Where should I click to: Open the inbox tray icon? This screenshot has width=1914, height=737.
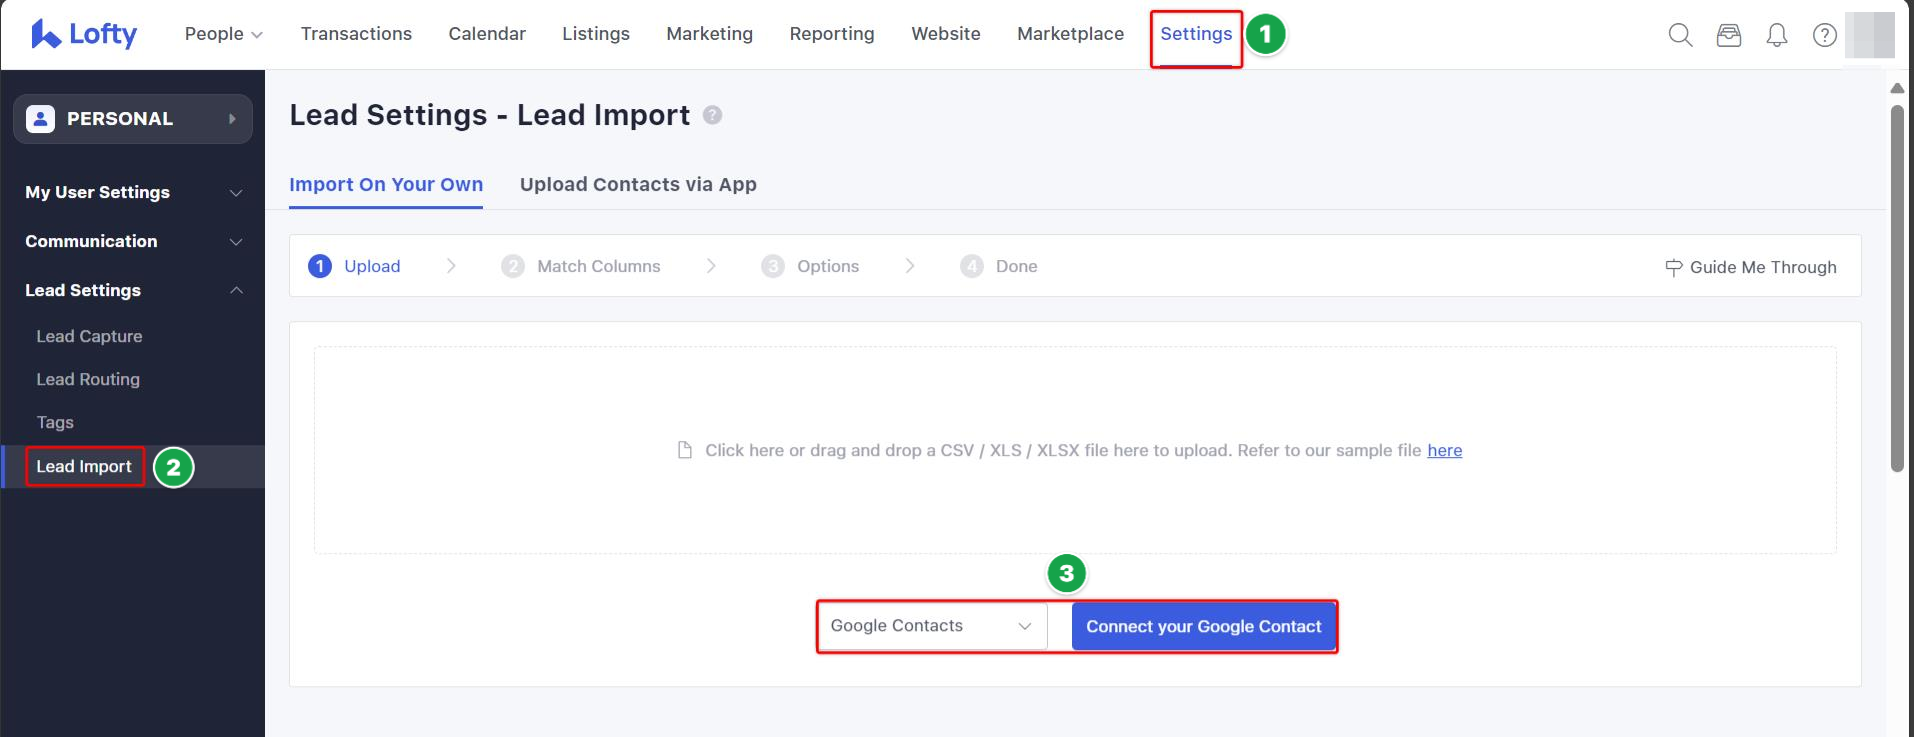click(1728, 35)
